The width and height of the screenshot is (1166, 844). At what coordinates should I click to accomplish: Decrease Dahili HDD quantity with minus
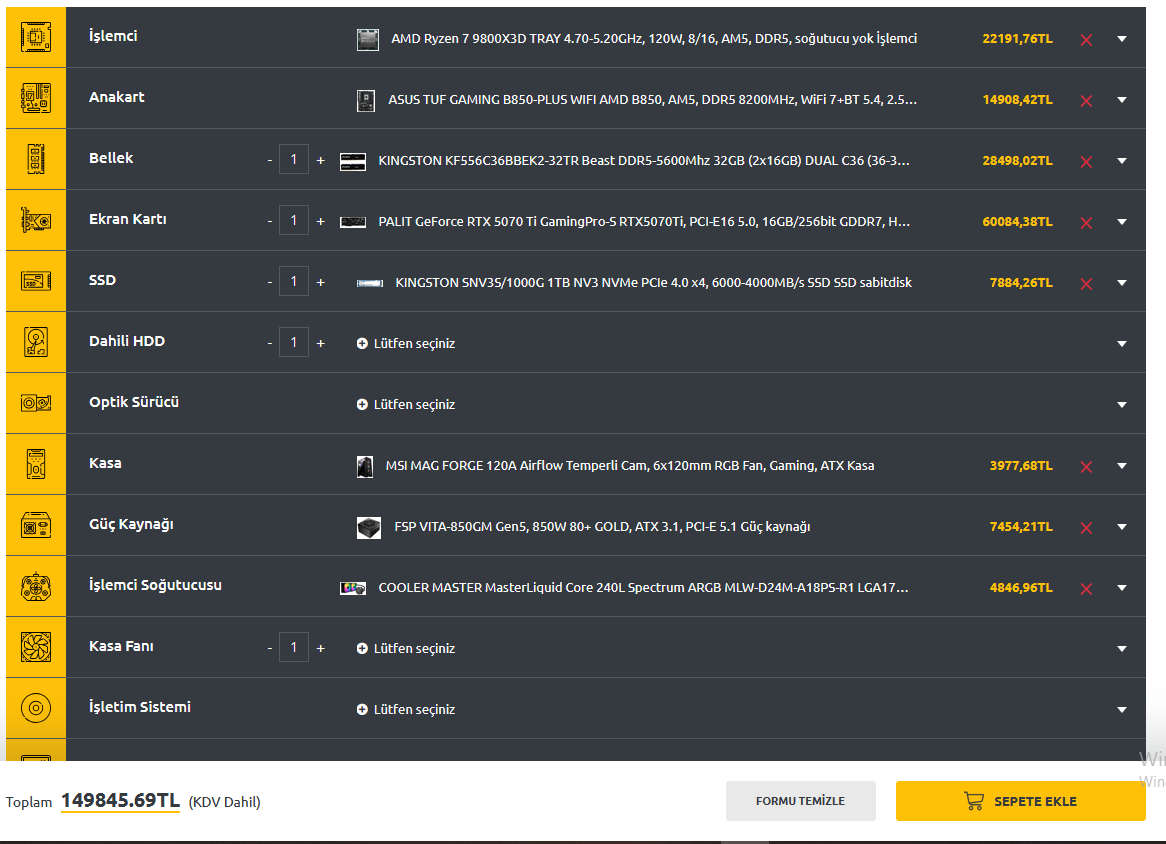click(x=269, y=344)
